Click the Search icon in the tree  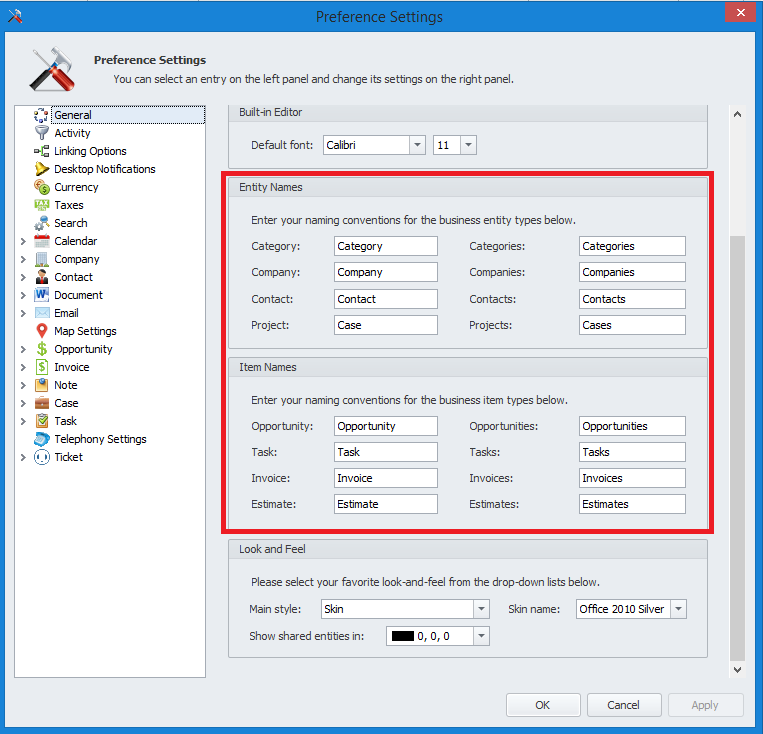tap(42, 223)
